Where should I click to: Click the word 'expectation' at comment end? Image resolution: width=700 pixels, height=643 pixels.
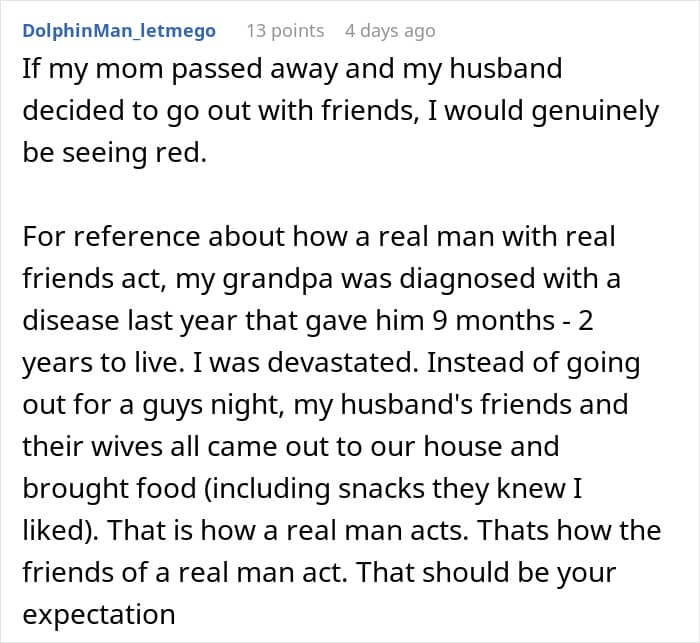[x=98, y=612]
